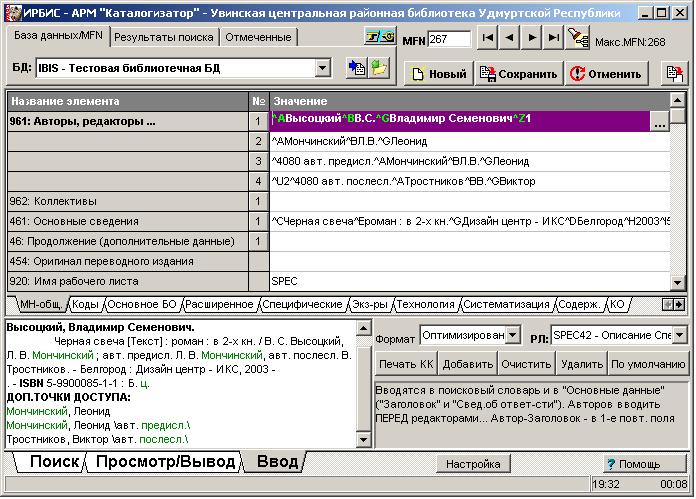Open the КО tab
696x499 pixels.
click(x=617, y=305)
